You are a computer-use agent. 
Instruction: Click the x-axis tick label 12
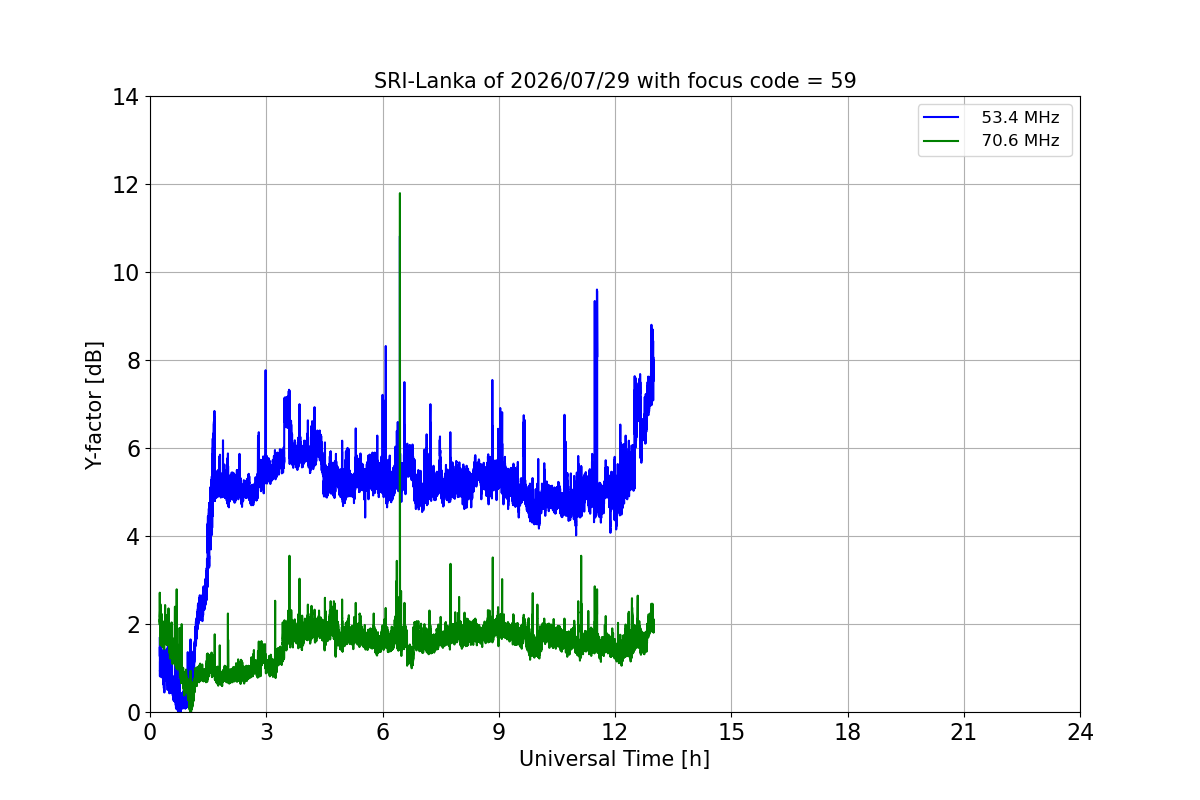pos(615,732)
